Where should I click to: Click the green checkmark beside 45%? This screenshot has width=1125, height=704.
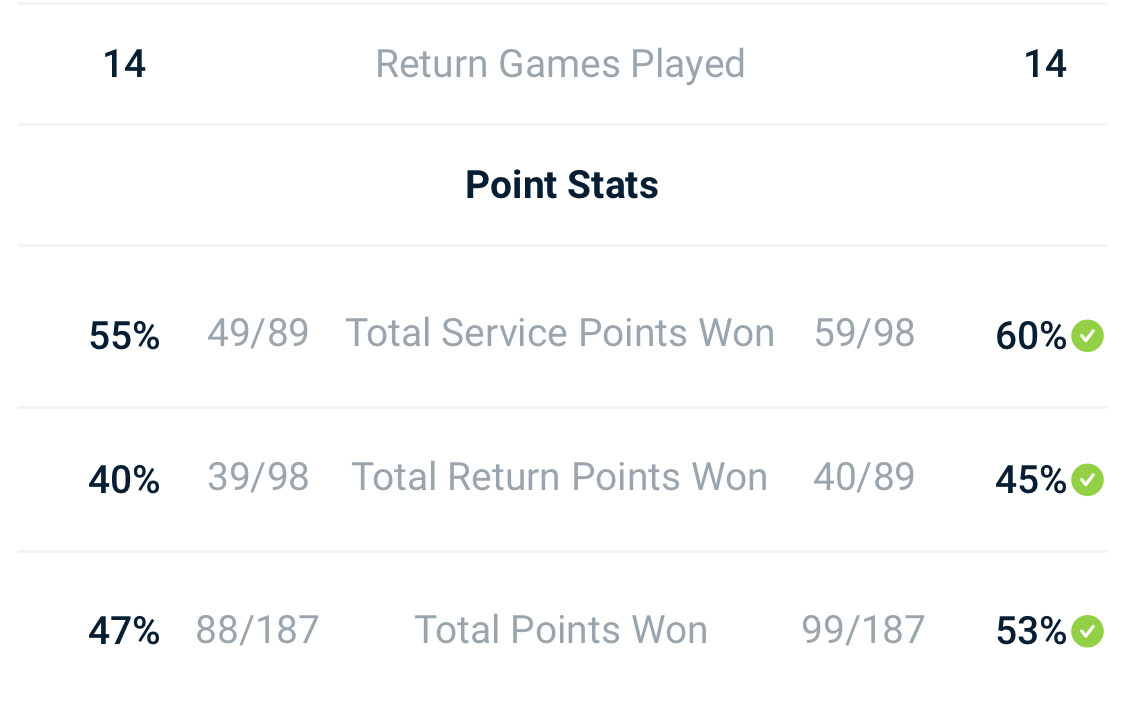click(1087, 480)
